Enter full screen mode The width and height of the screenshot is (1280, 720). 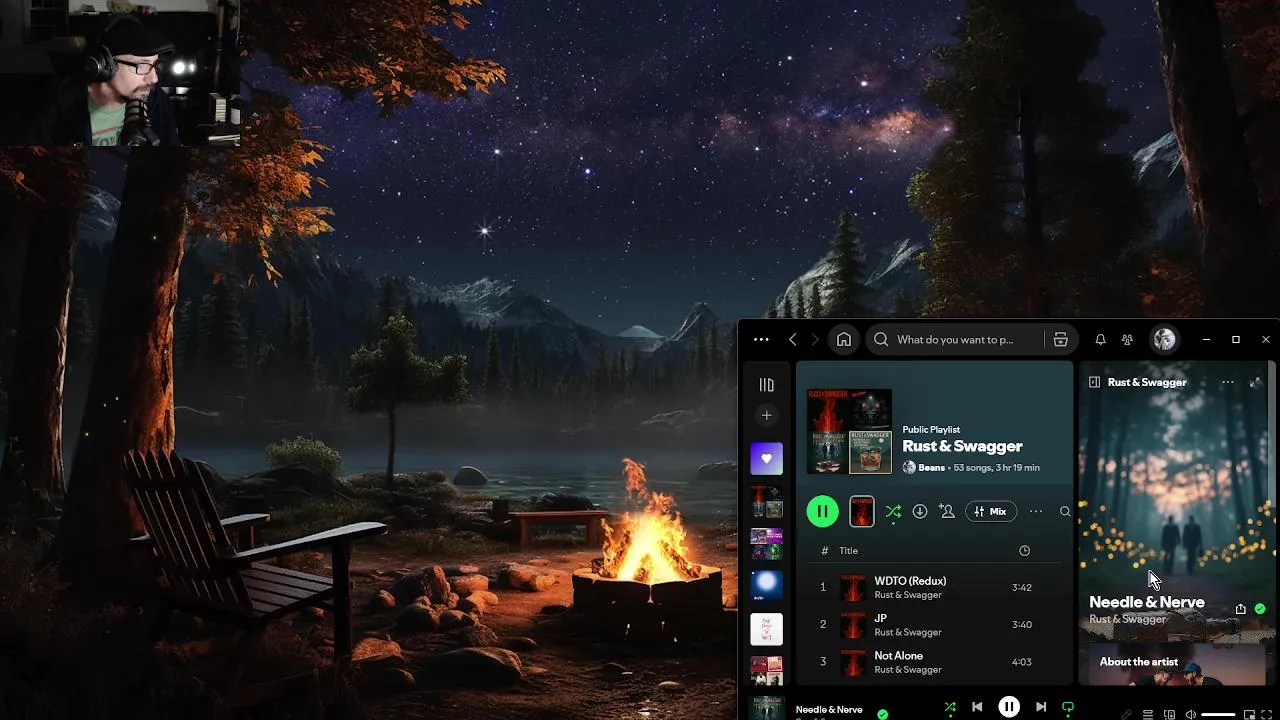coord(1267,715)
